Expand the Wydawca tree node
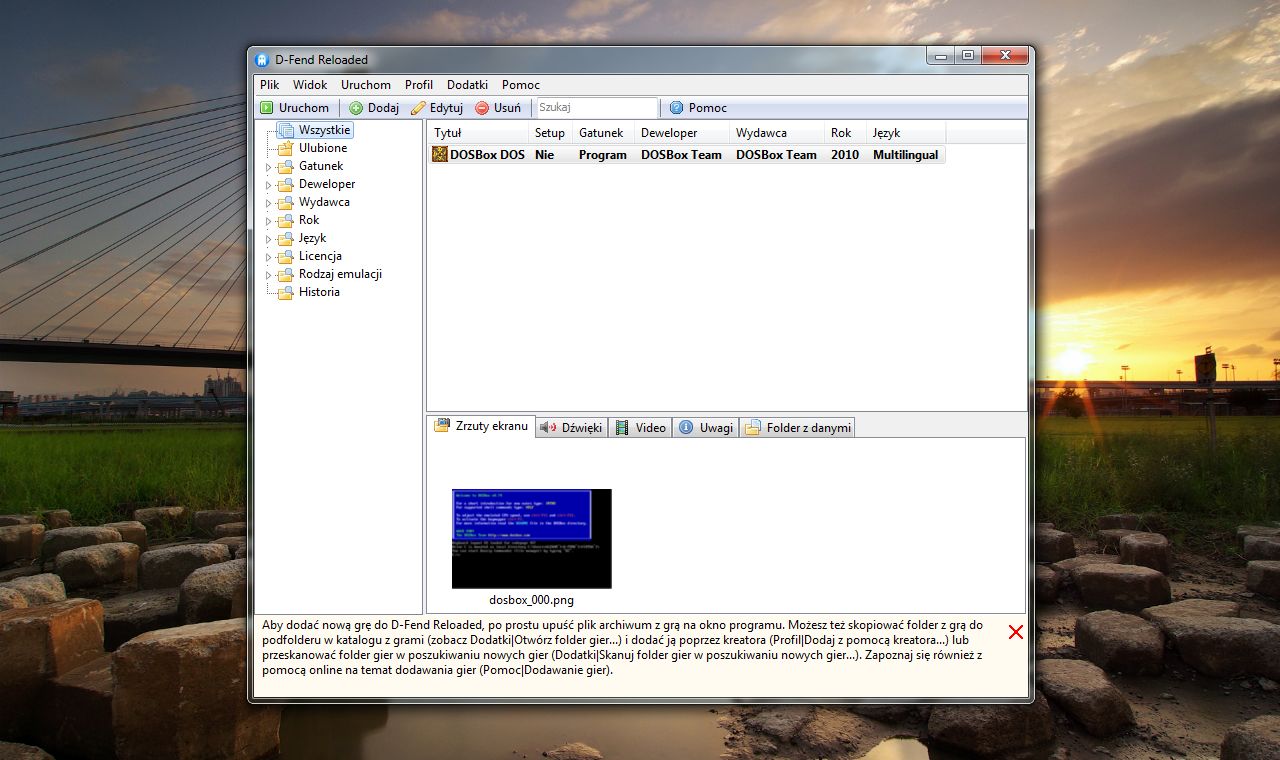 268,202
